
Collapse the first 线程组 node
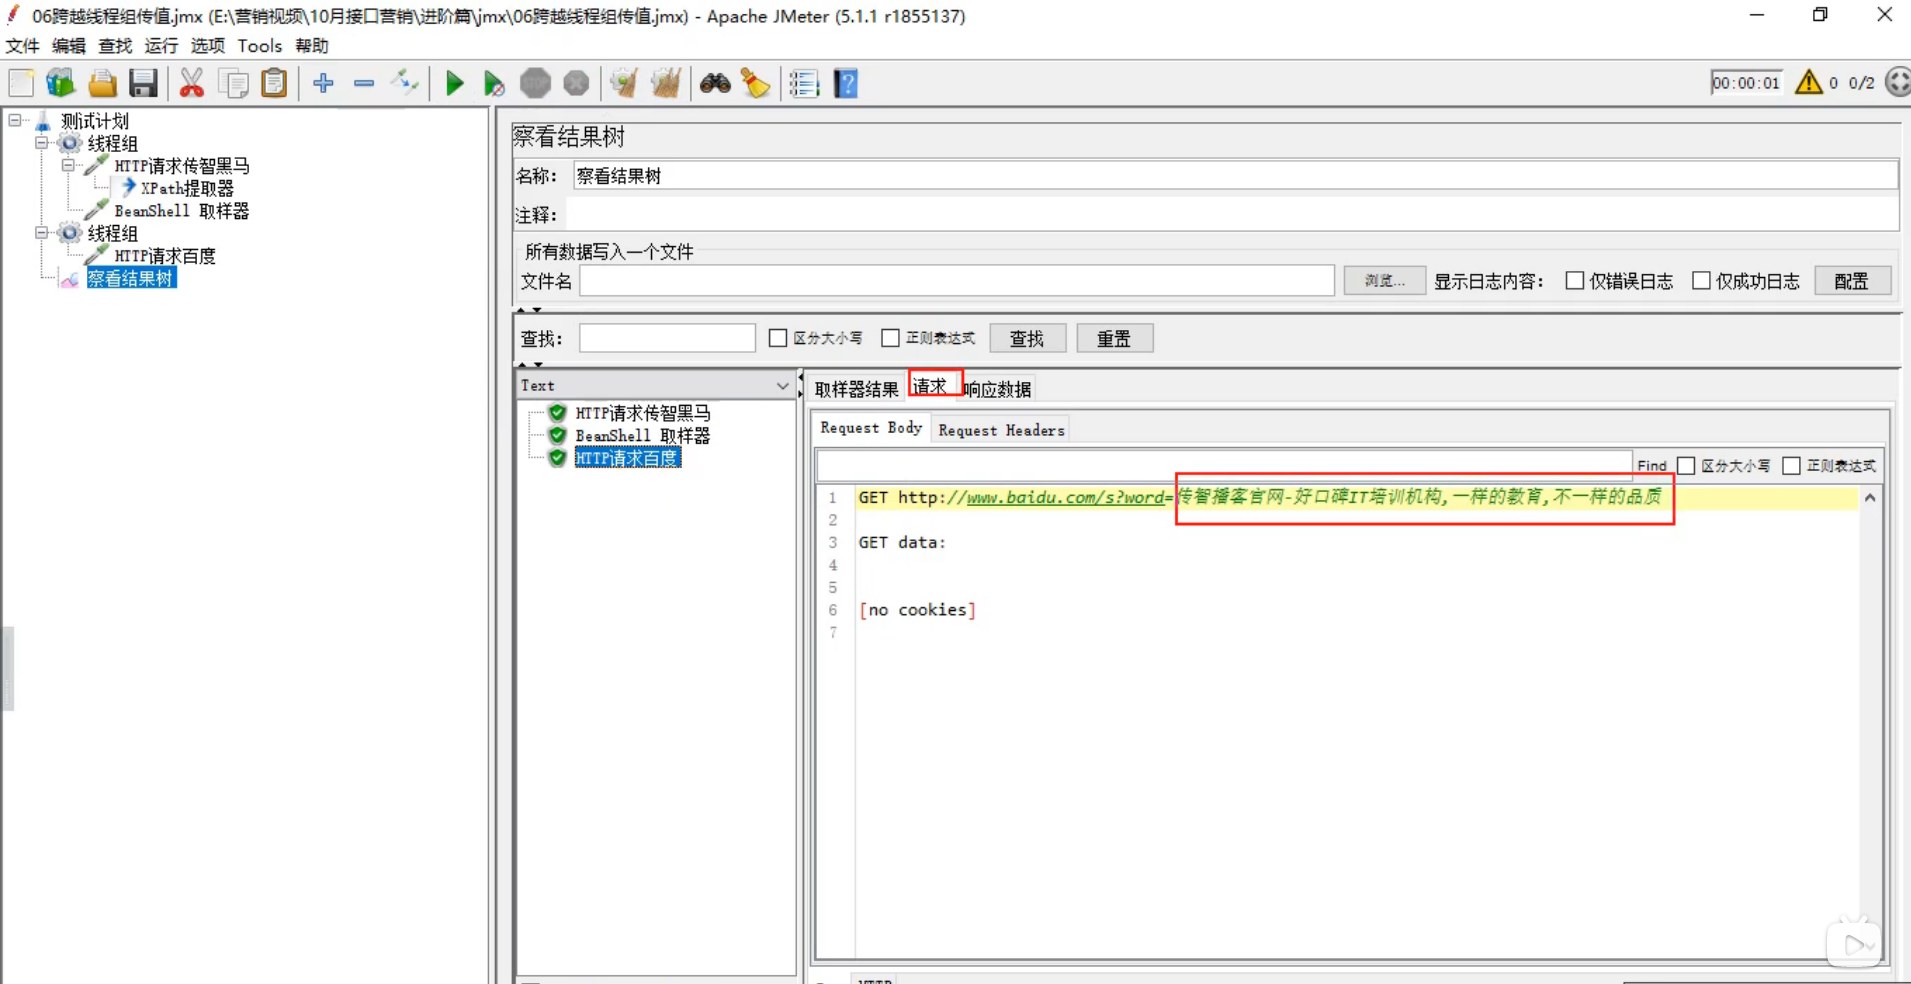tap(42, 143)
